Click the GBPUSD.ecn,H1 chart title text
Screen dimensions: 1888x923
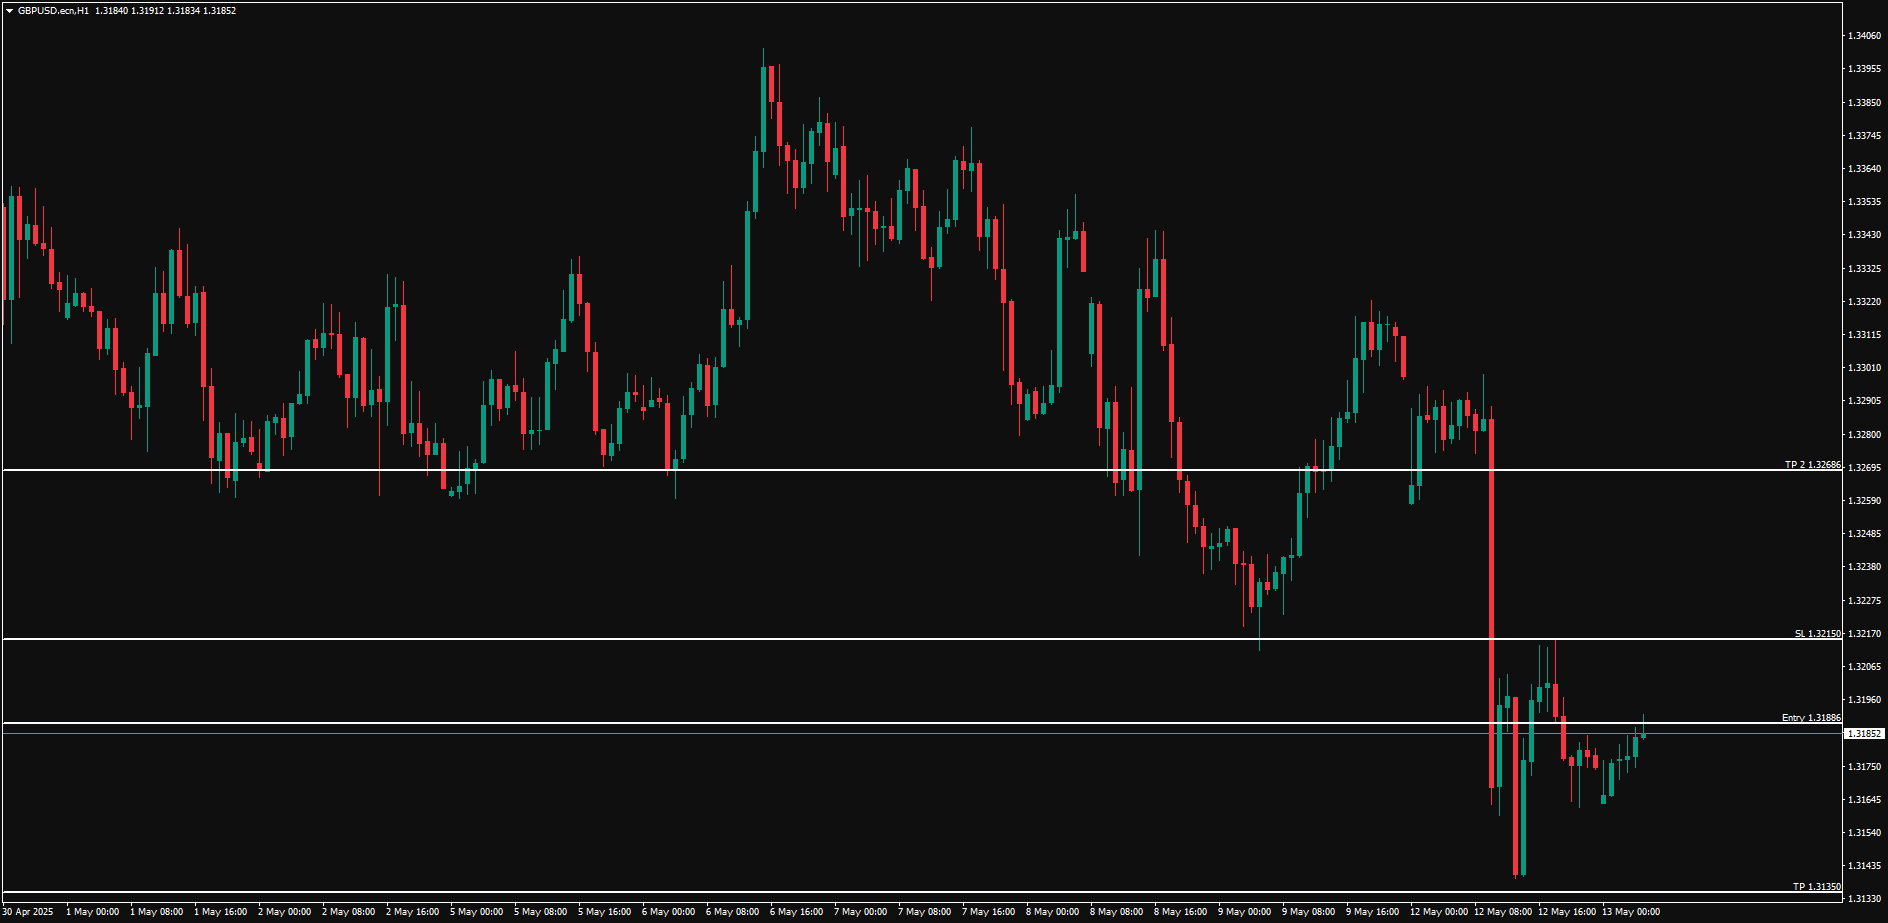(52, 11)
